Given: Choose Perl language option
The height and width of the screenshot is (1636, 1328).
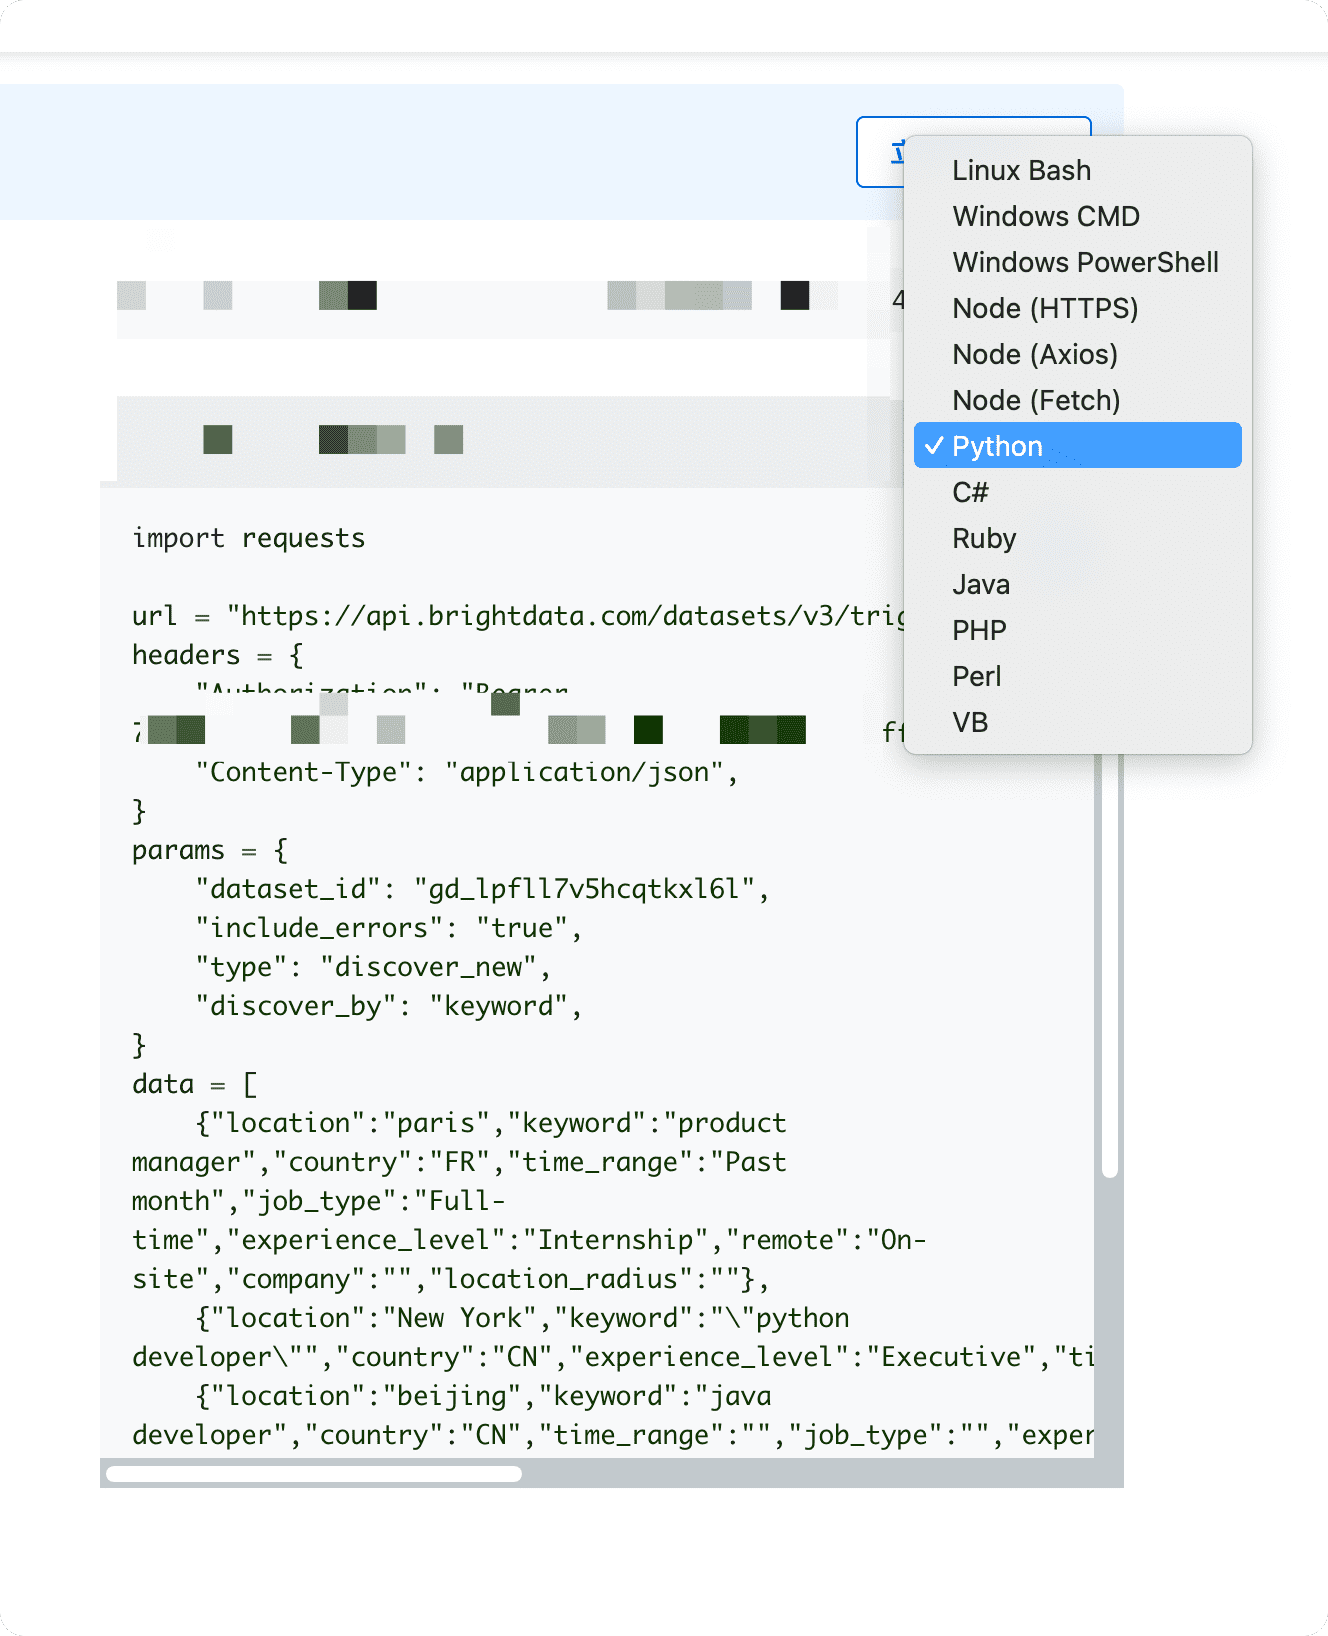Looking at the screenshot, I should (x=1077, y=677).
